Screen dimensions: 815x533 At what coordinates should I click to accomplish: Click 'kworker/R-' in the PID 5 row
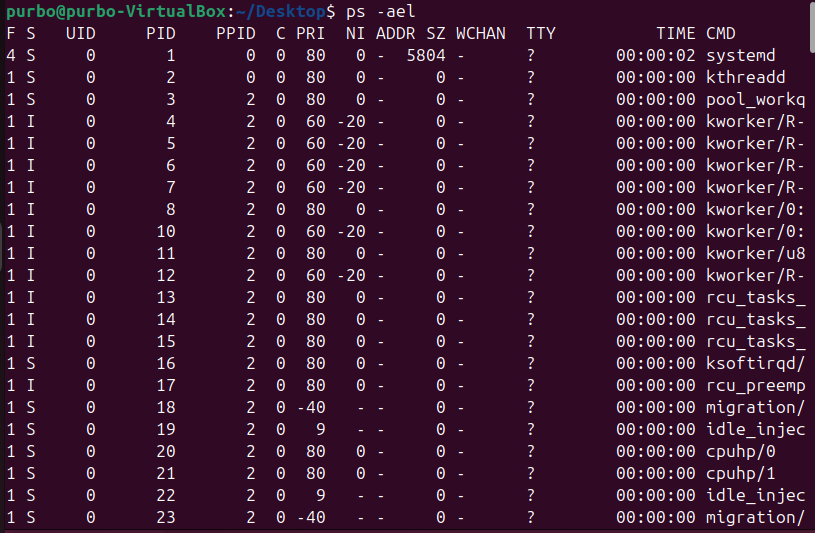pos(755,143)
